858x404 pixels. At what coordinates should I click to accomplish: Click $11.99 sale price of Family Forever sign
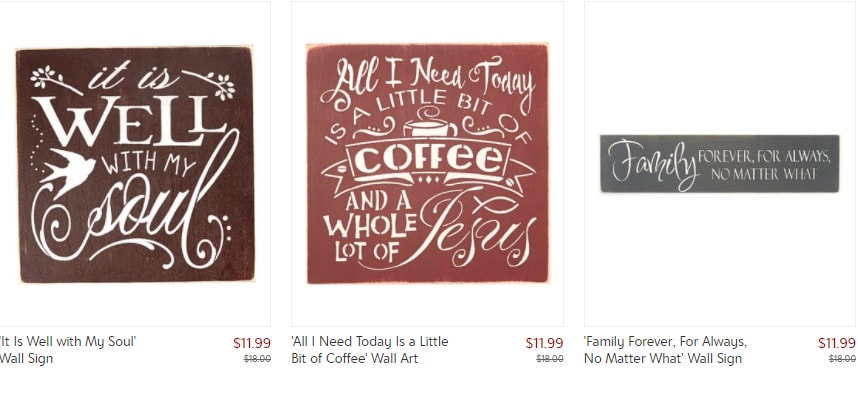click(x=837, y=343)
